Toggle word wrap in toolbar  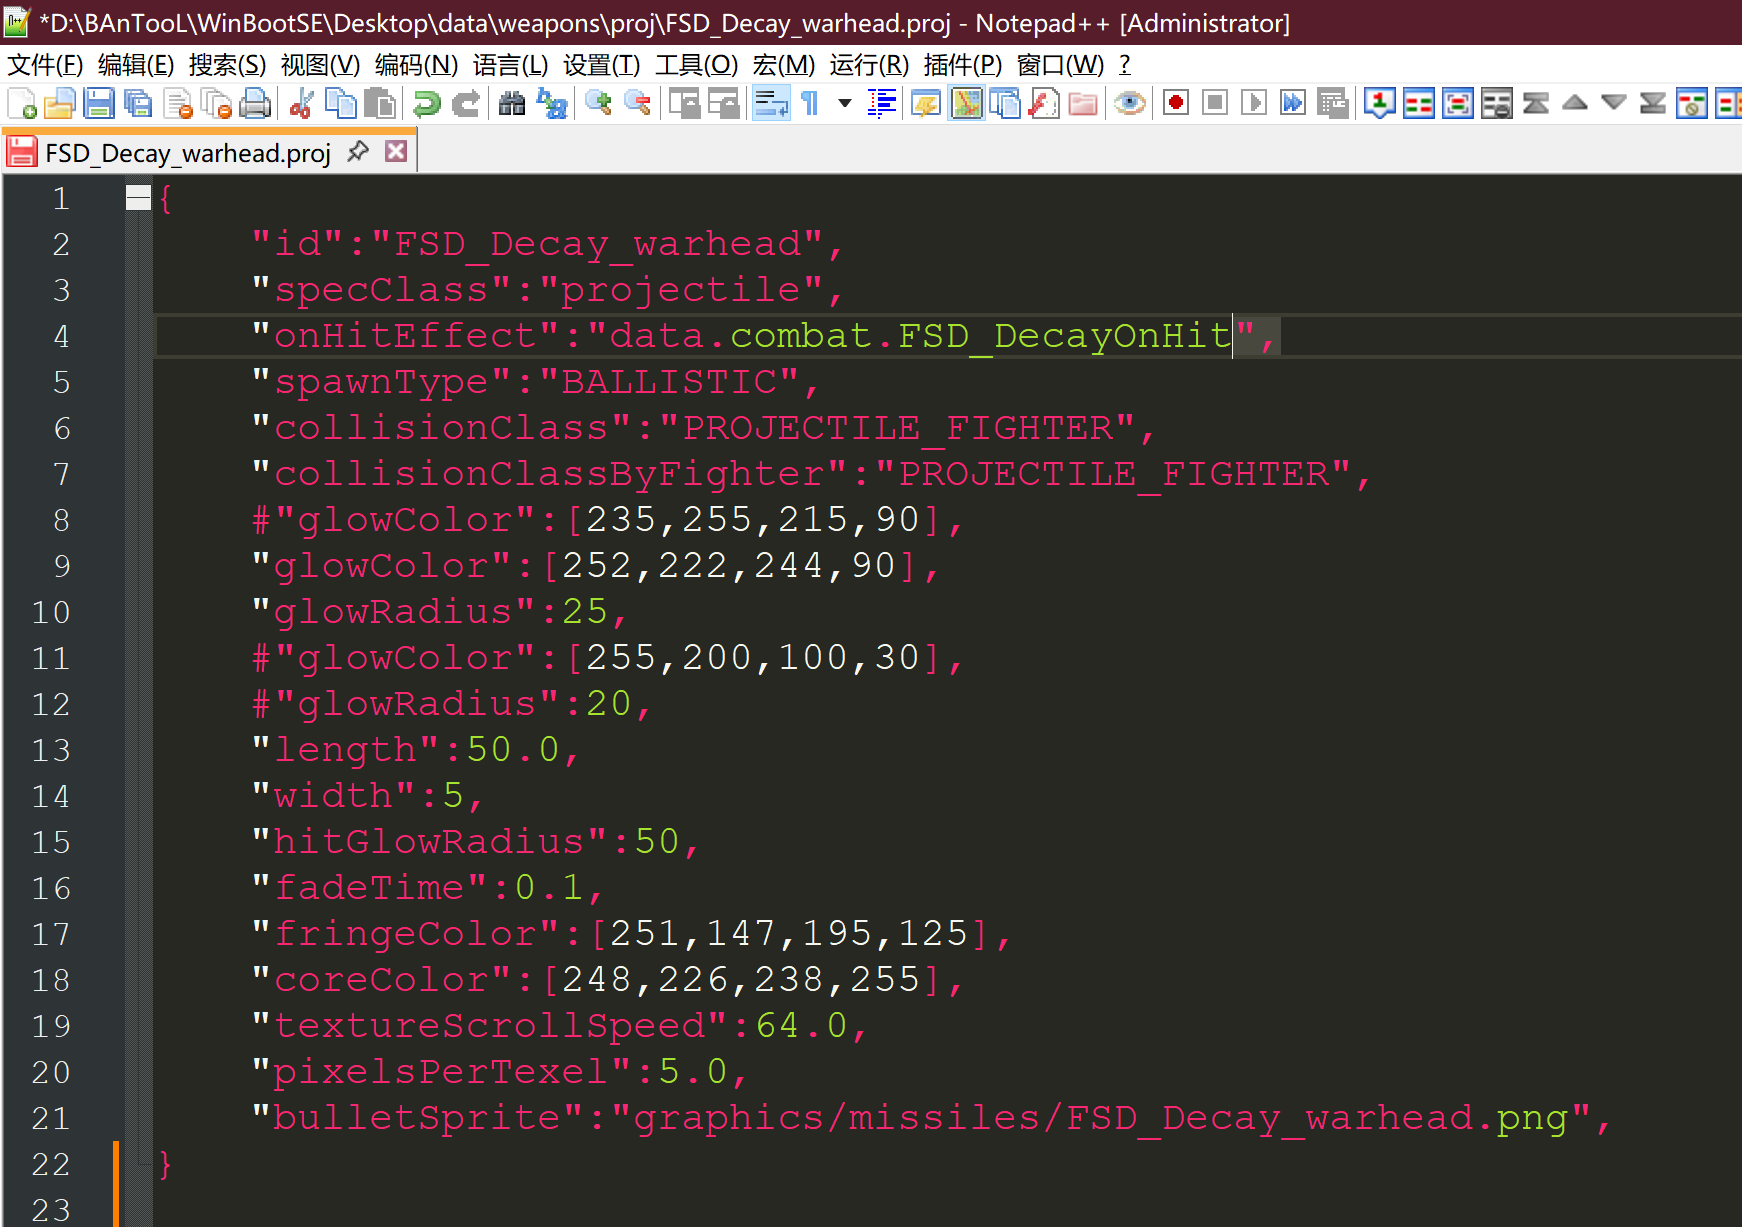771,103
